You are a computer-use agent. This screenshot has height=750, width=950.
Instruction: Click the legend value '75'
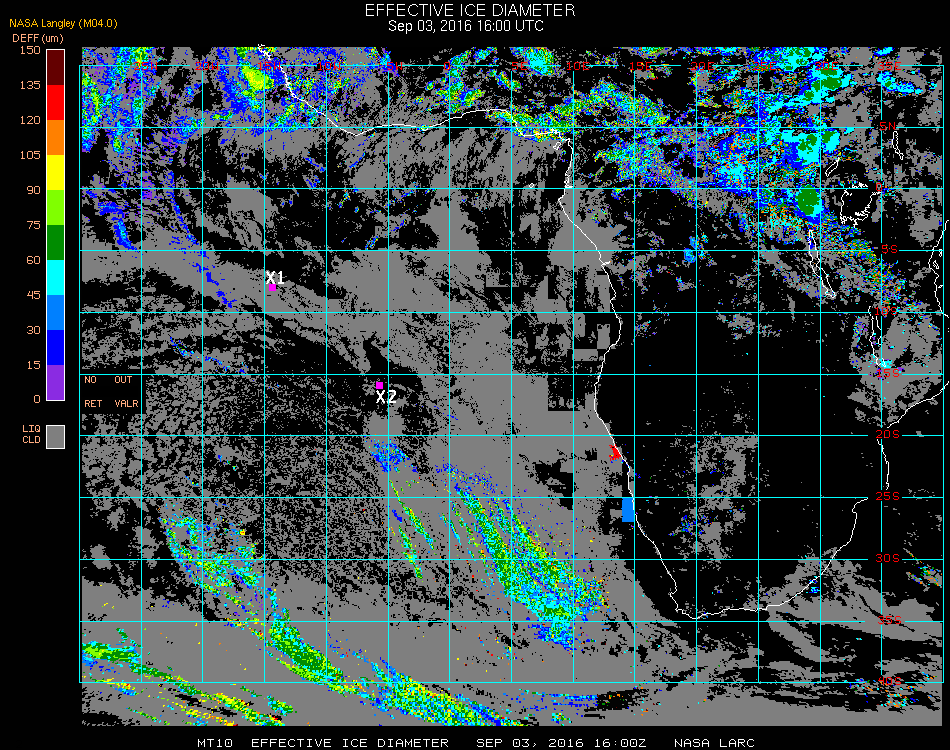pos(33,225)
